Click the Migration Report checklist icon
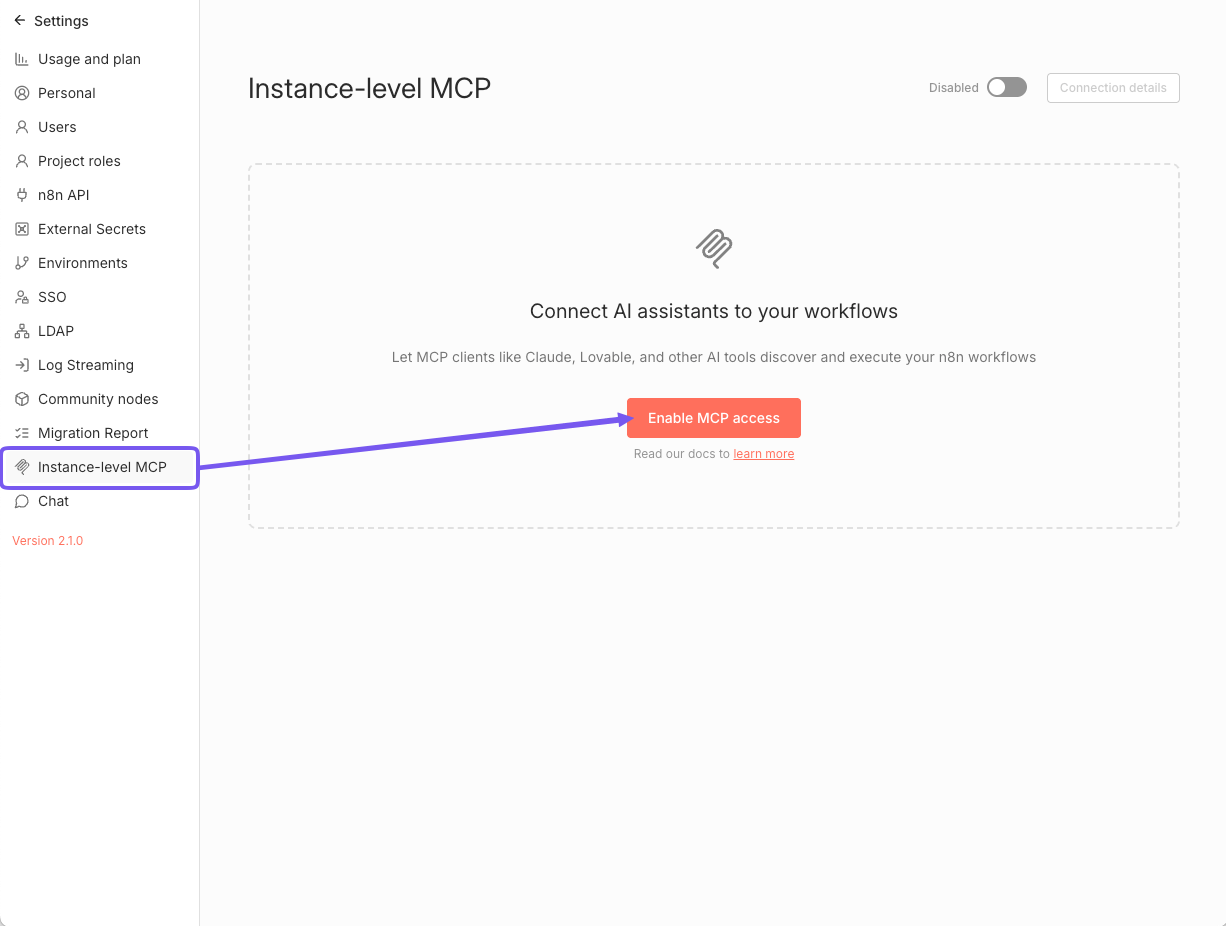The width and height of the screenshot is (1226, 926). (22, 433)
